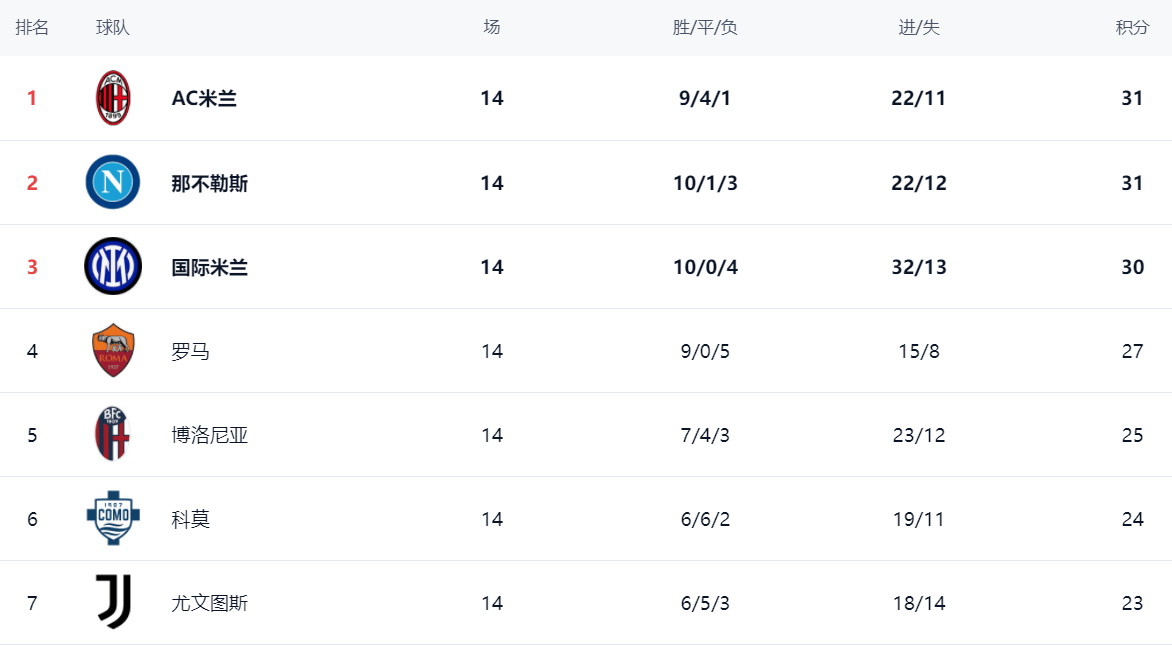This screenshot has height=646, width=1172.
Task: Select the Bologna BFC club crest
Action: [x=113, y=435]
